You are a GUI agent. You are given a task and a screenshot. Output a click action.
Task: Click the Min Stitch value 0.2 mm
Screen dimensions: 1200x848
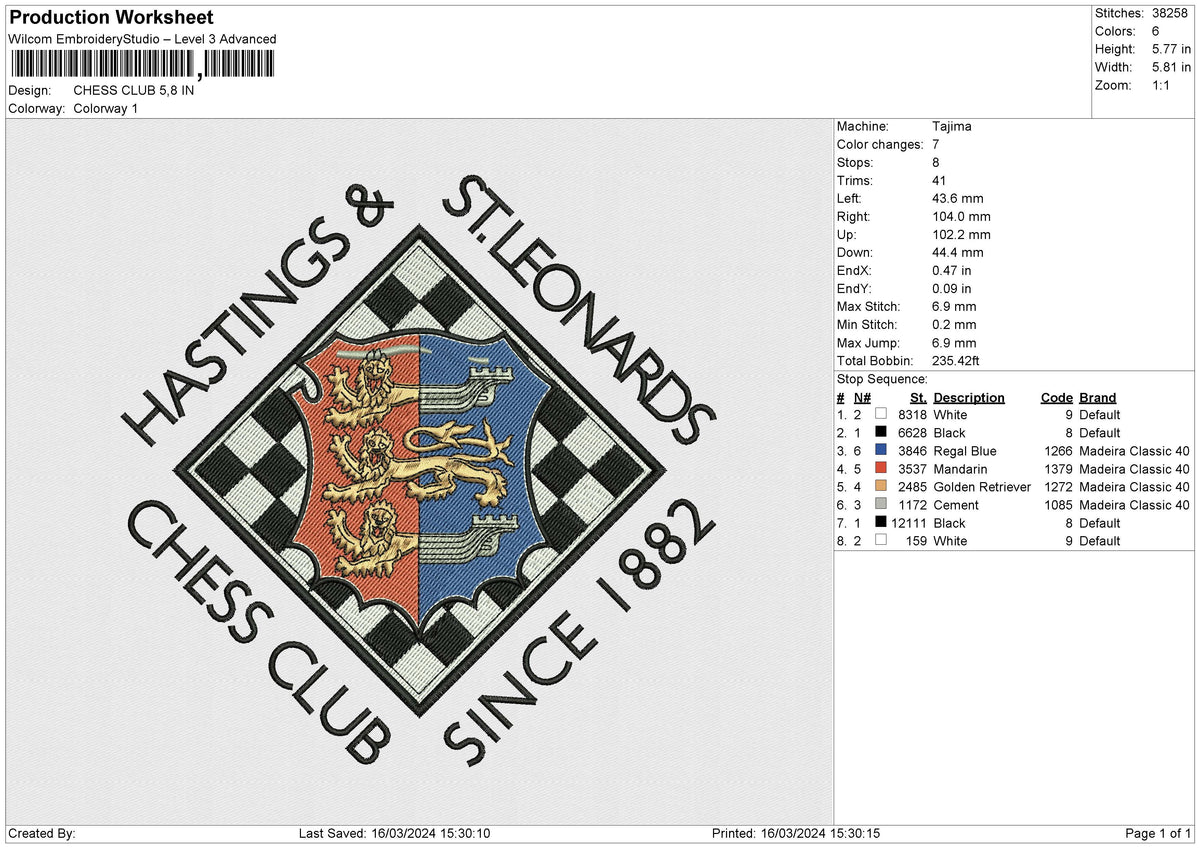click(x=954, y=324)
